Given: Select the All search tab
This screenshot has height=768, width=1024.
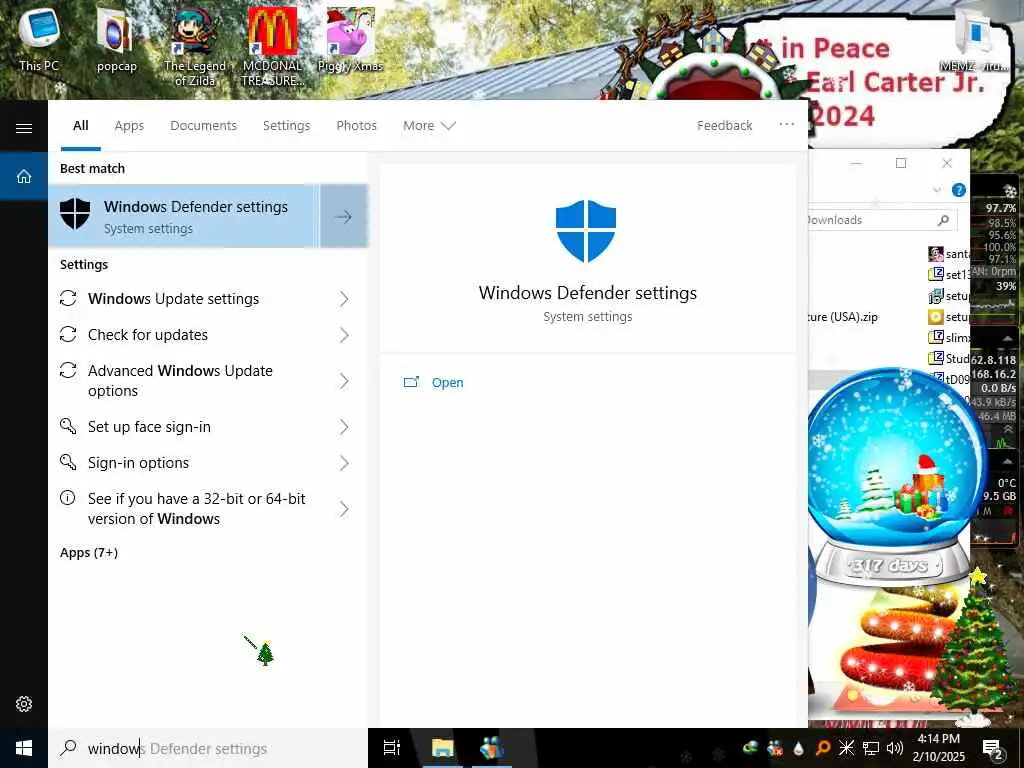Looking at the screenshot, I should 80,125.
